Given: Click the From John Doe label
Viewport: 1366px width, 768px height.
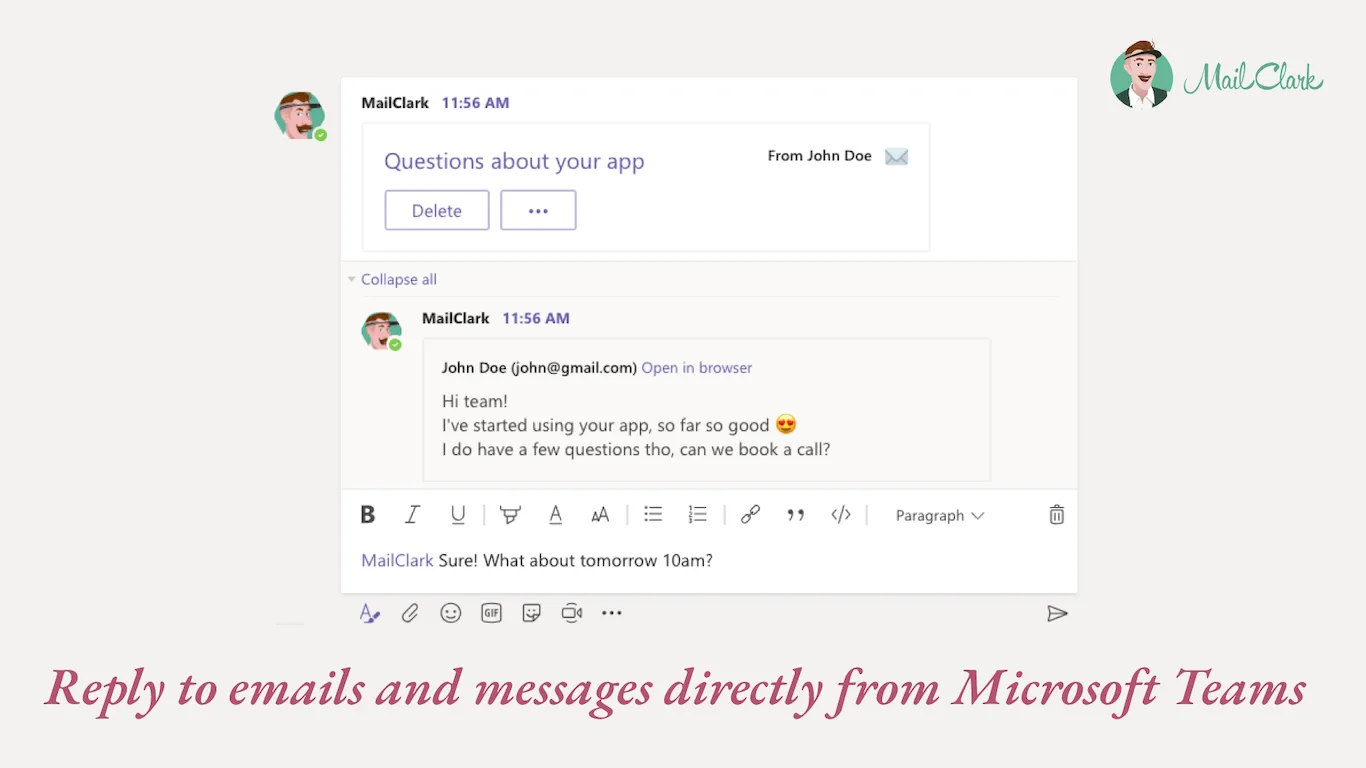Looking at the screenshot, I should click(820, 156).
